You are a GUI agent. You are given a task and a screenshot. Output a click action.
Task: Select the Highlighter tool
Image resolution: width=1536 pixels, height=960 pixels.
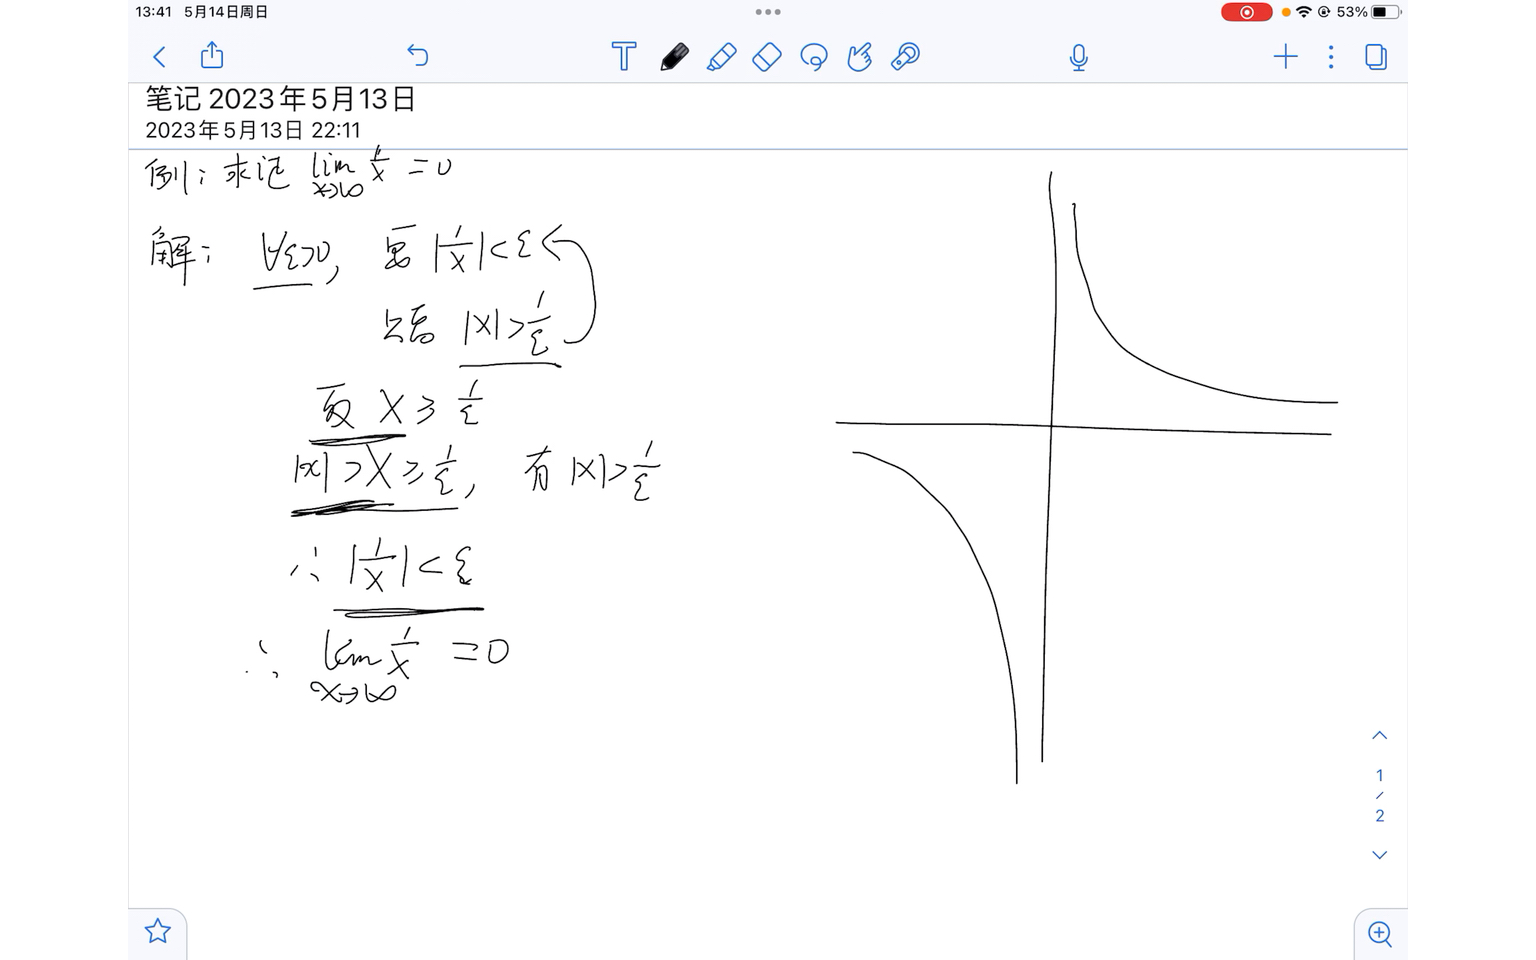coord(721,57)
